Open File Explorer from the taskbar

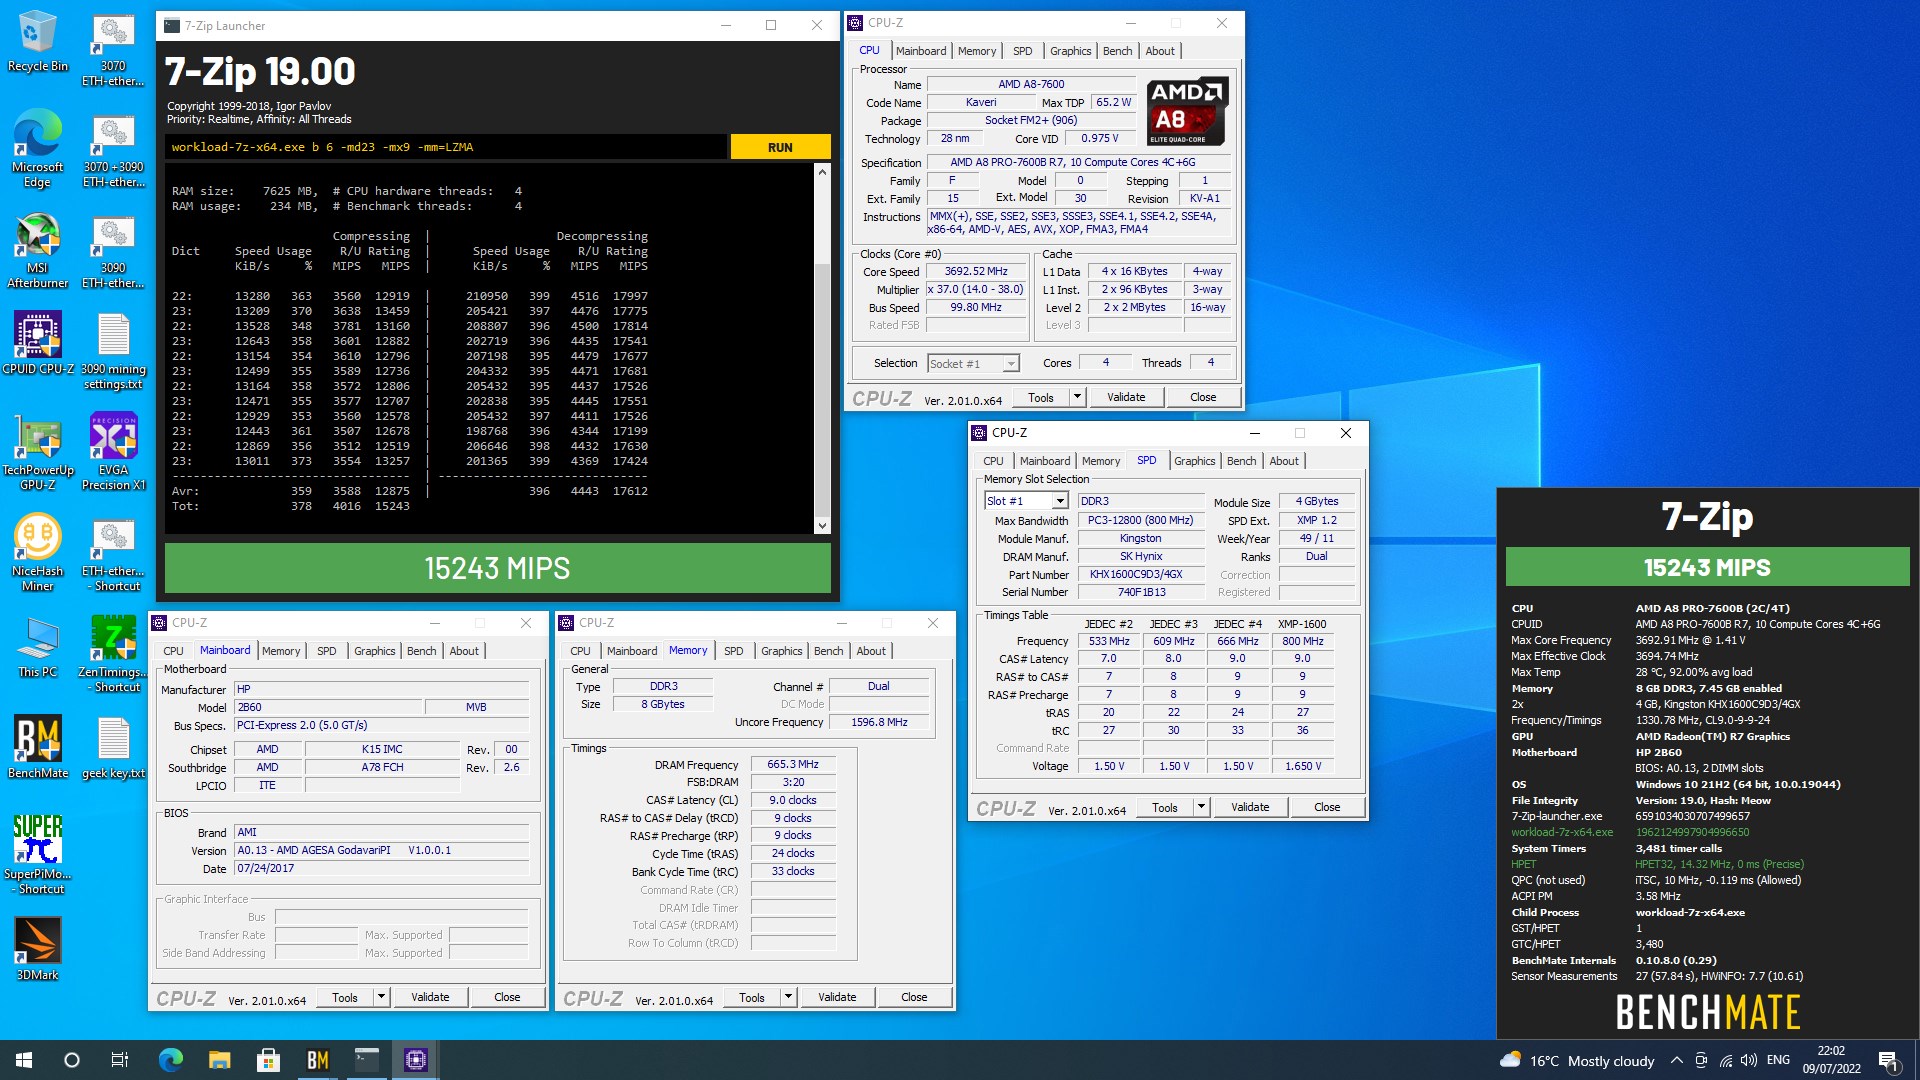[x=219, y=1060]
